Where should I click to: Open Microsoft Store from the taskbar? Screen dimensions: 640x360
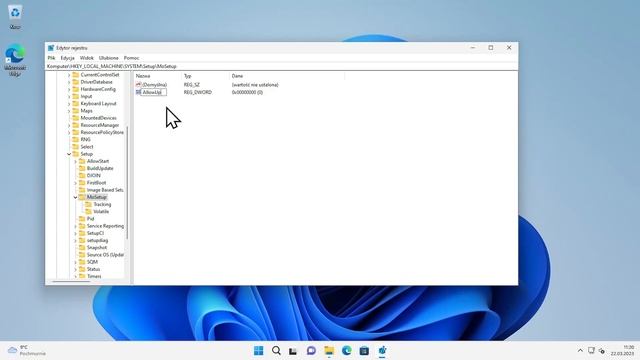point(364,351)
